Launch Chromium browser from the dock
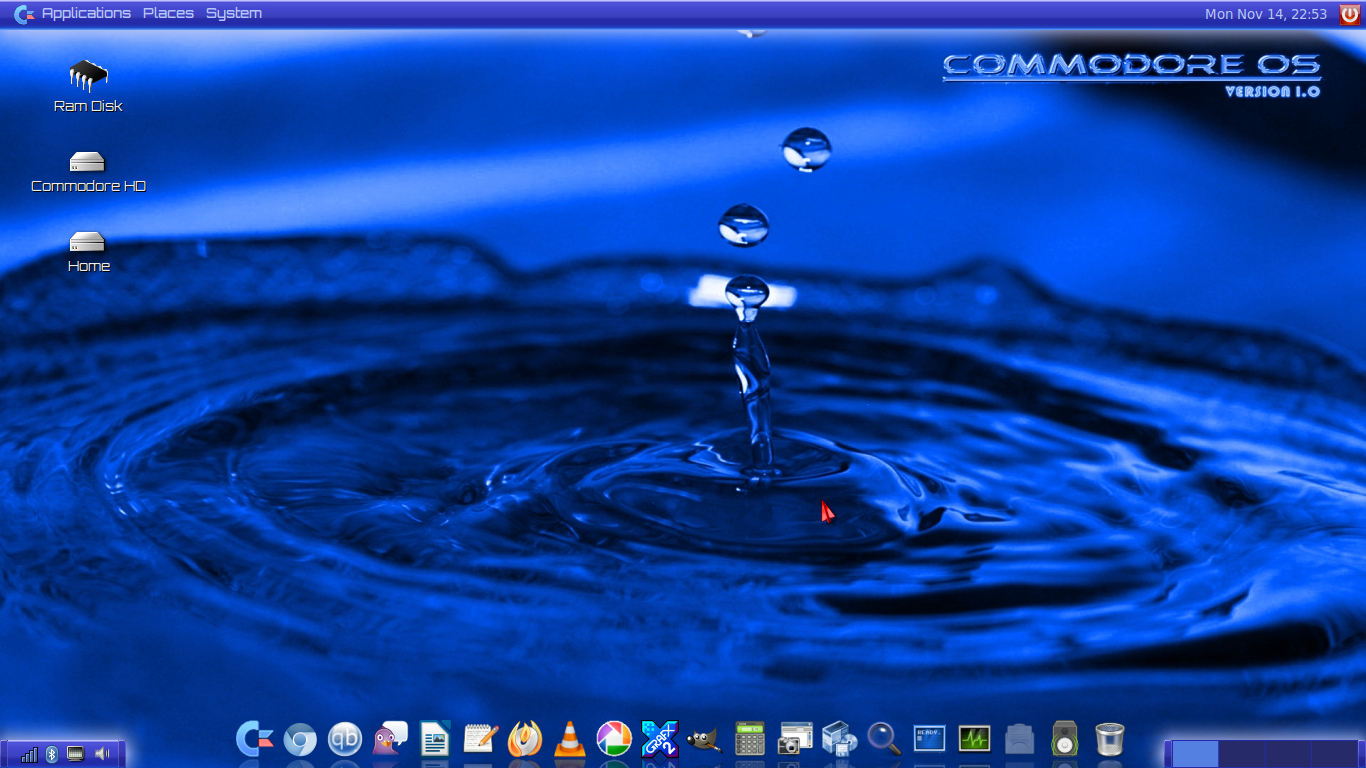 tap(300, 740)
